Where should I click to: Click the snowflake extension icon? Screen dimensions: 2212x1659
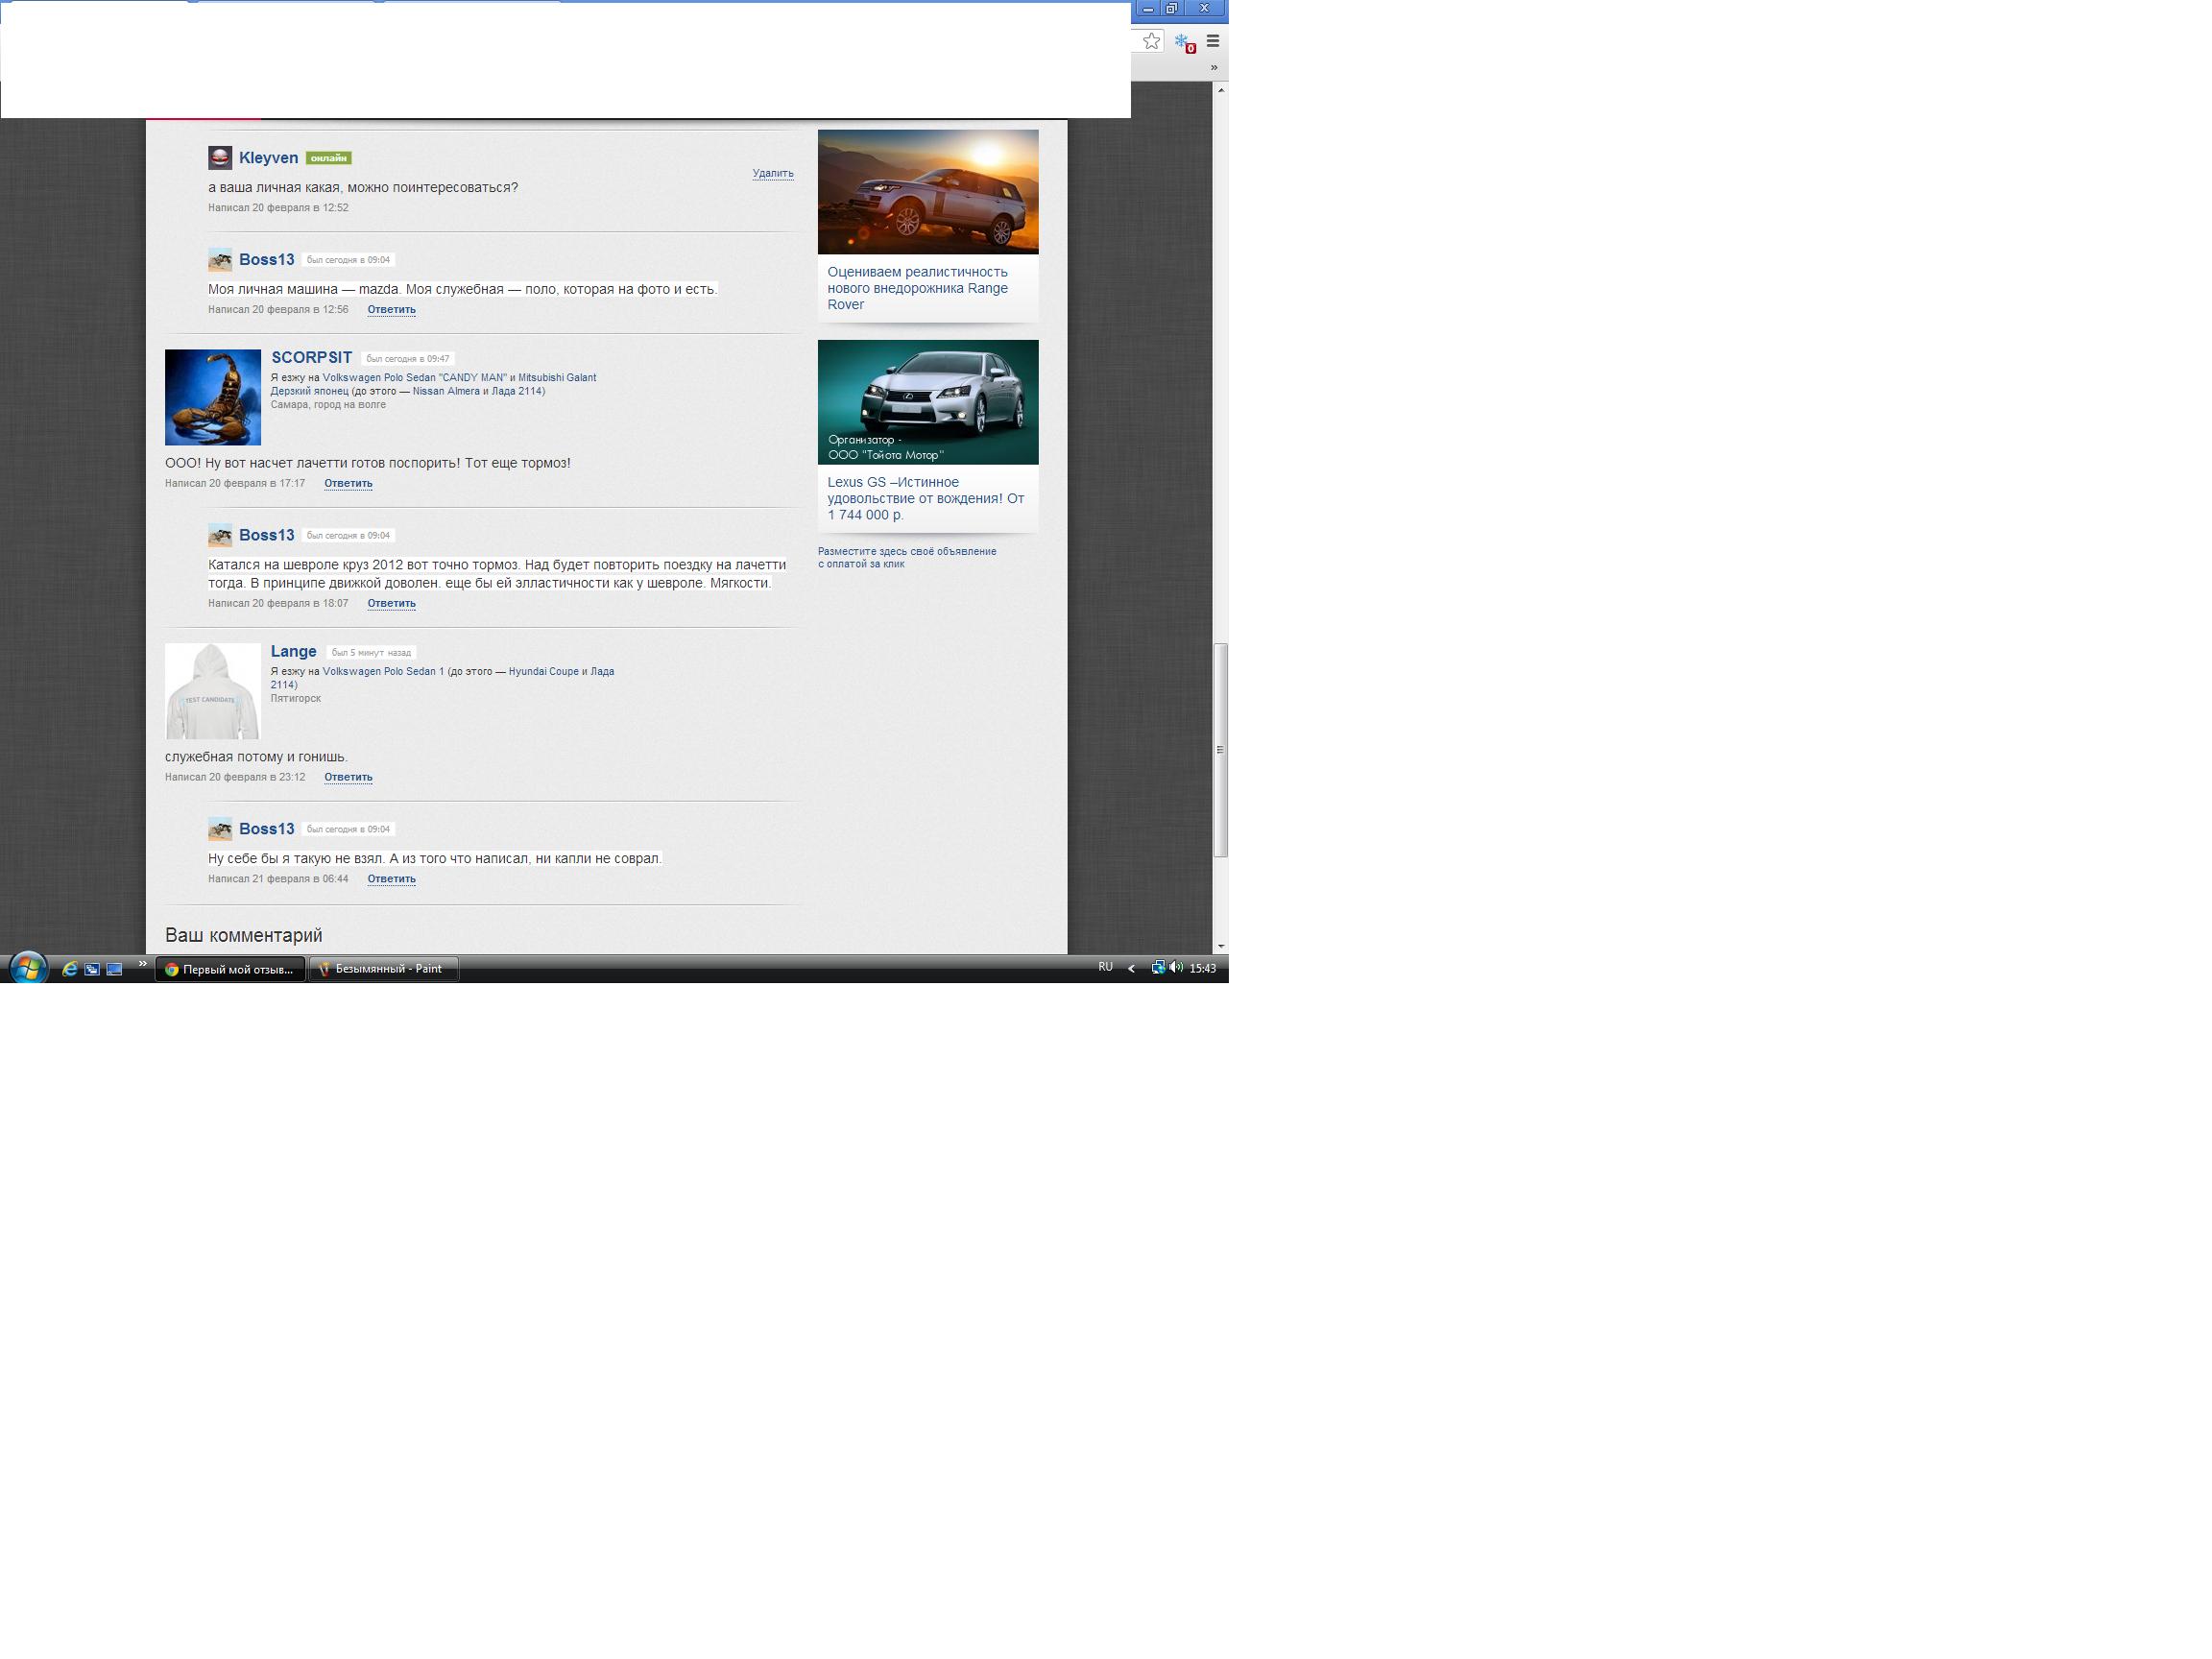pyautogui.click(x=1183, y=42)
